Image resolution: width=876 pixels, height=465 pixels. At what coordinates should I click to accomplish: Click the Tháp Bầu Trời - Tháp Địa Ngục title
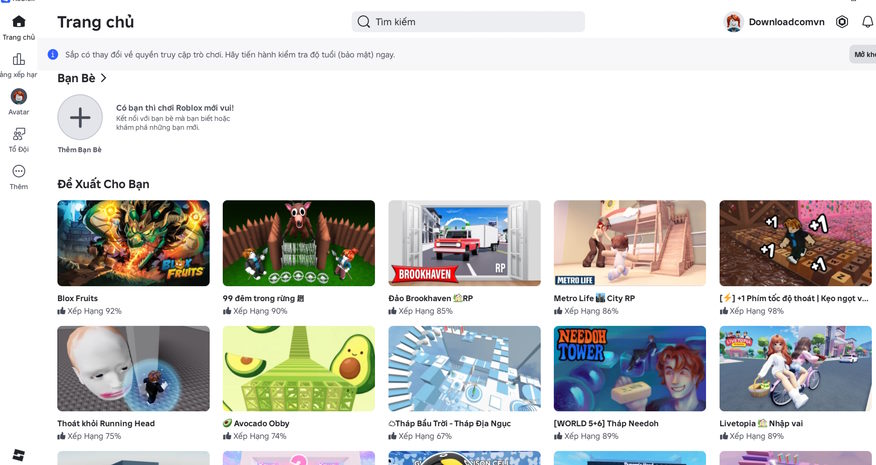[x=450, y=424]
